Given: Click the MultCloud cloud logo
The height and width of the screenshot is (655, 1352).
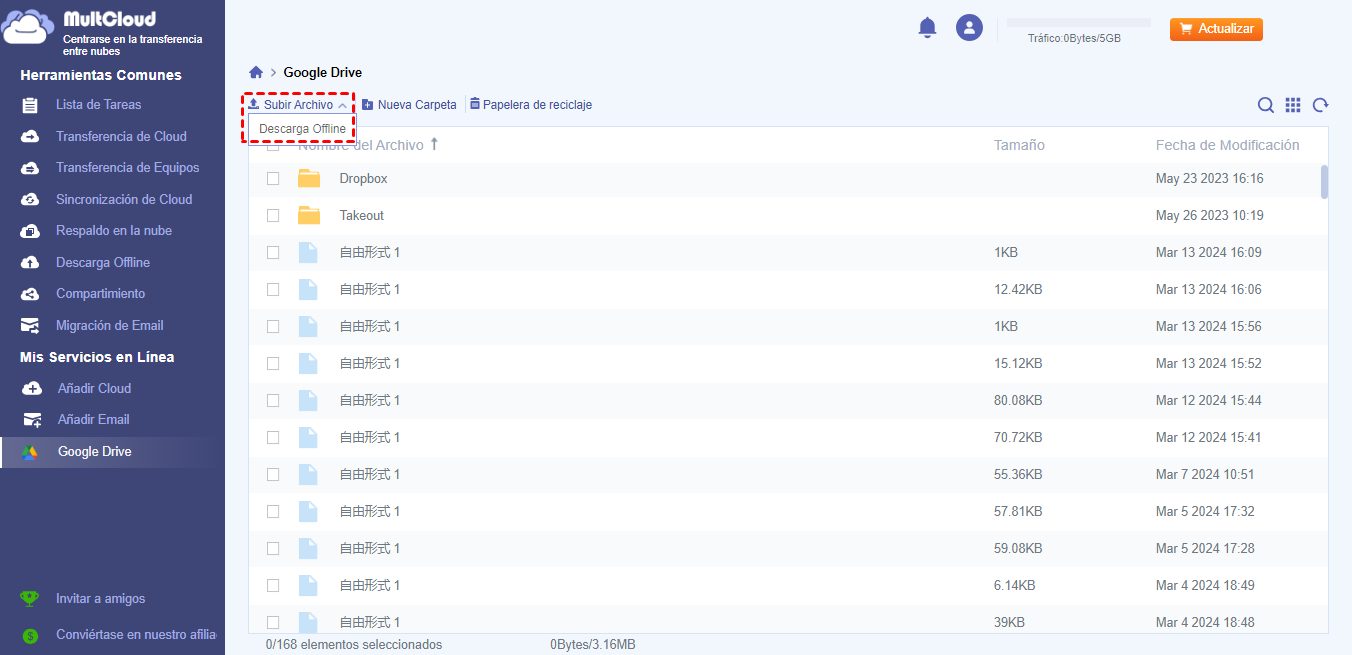Looking at the screenshot, I should (x=27, y=27).
